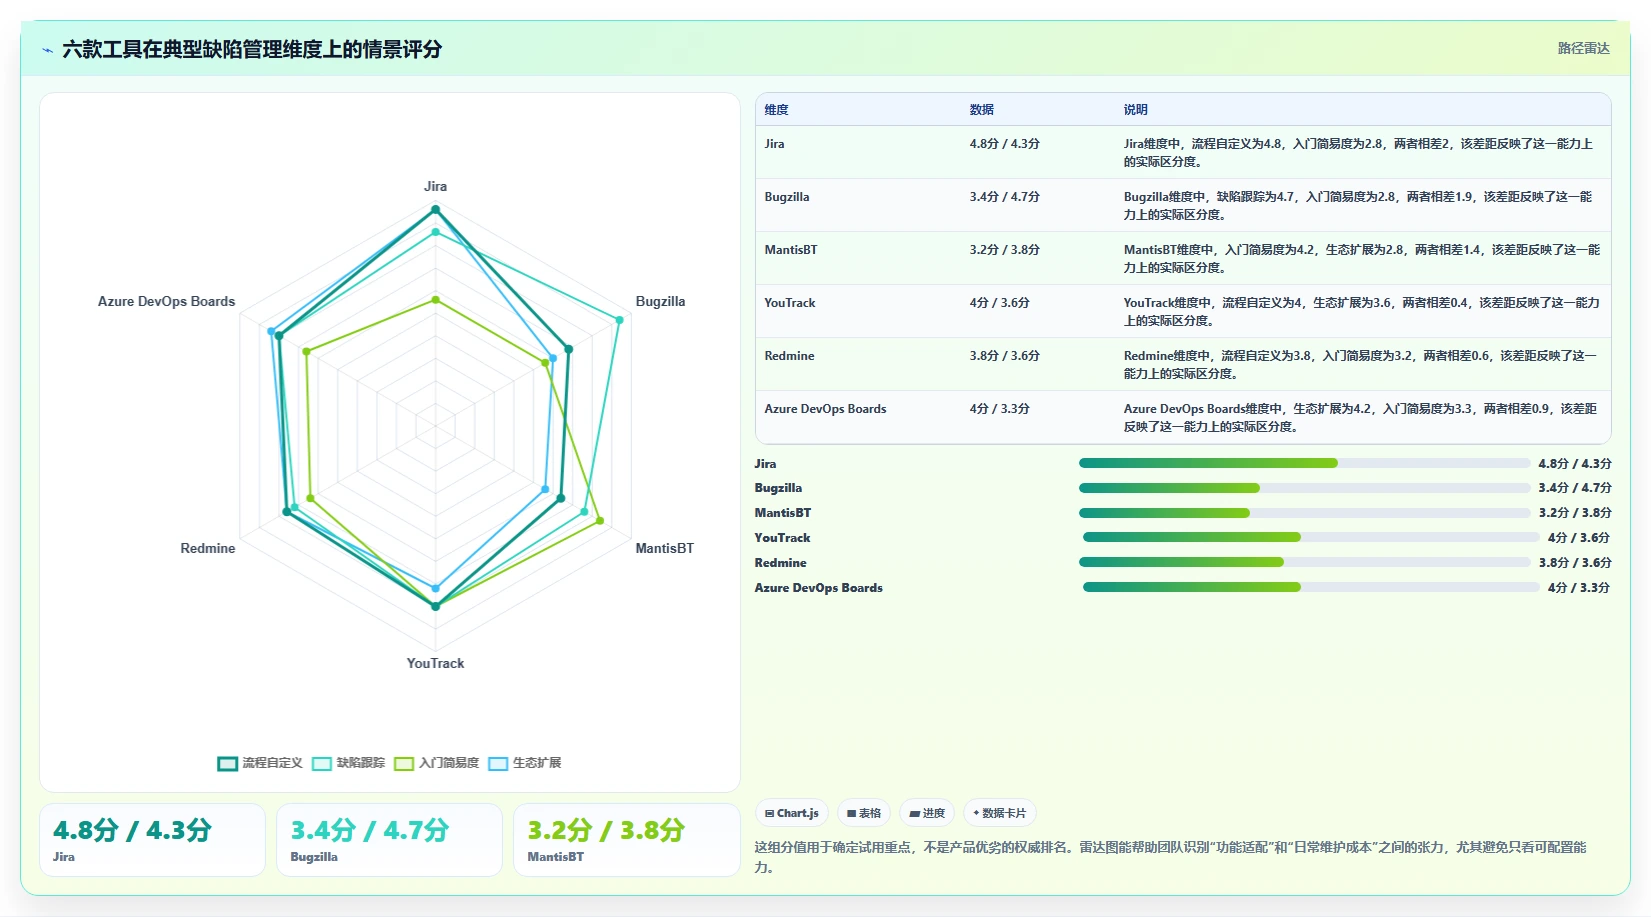Toggle the 缺陷跟踪 legend series
The width and height of the screenshot is (1651, 917).
pos(348,763)
